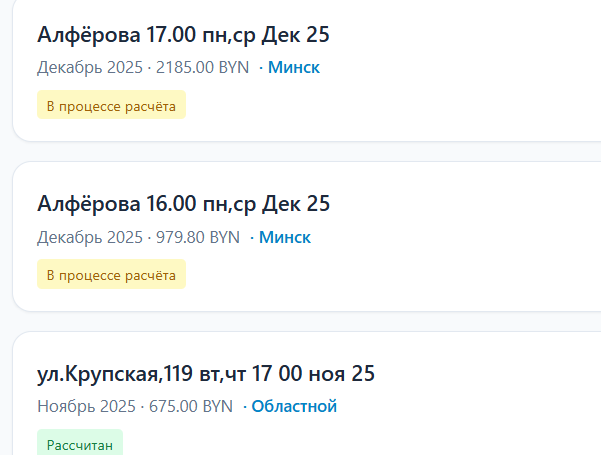
Task: Select the 979.80 BYN amount
Action: pos(198,238)
